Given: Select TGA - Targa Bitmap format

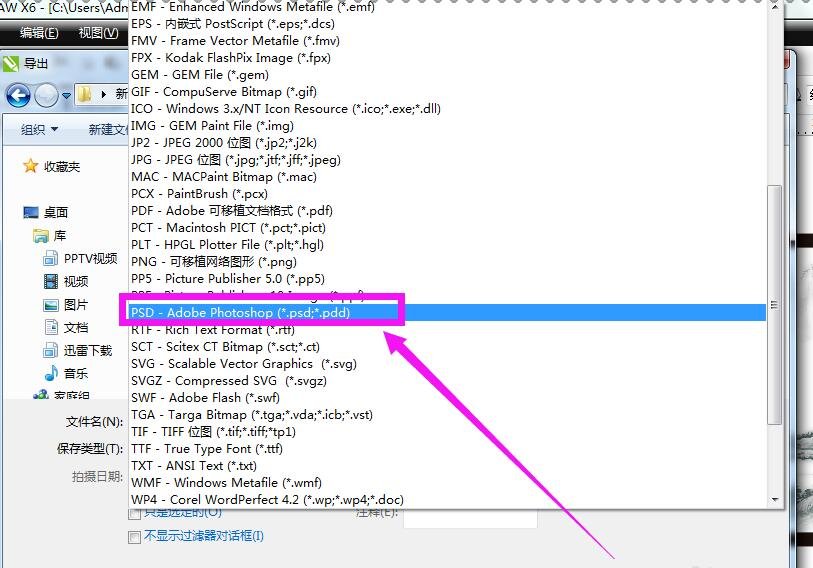Looking at the screenshot, I should tap(447, 415).
